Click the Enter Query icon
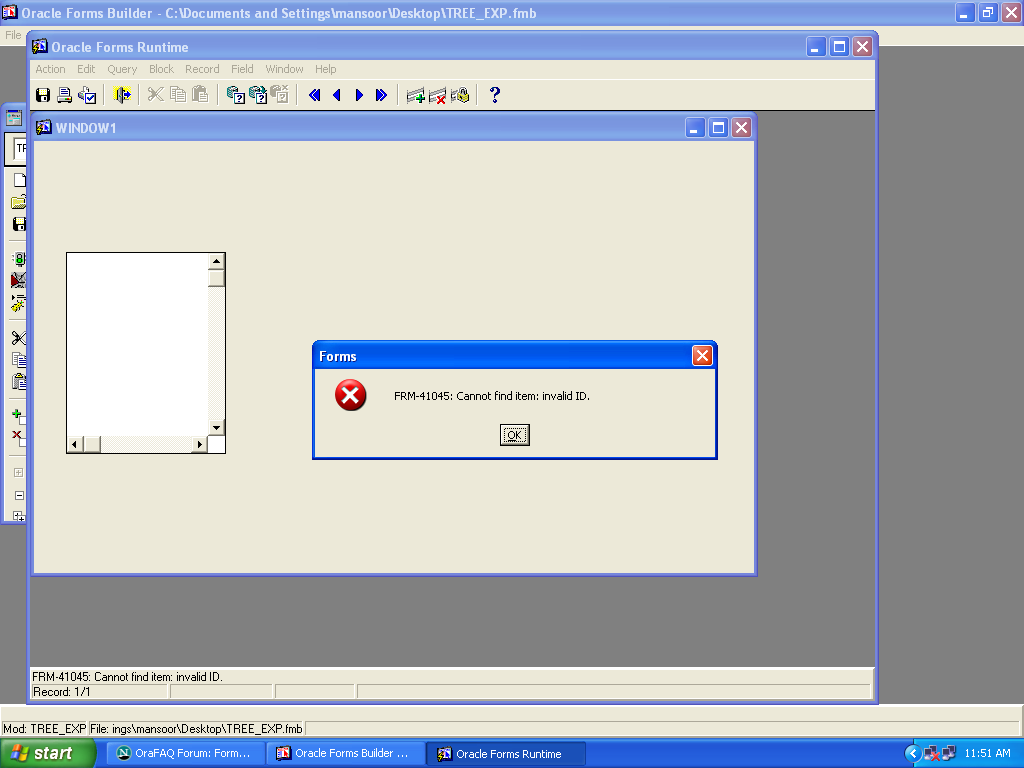 [235, 95]
